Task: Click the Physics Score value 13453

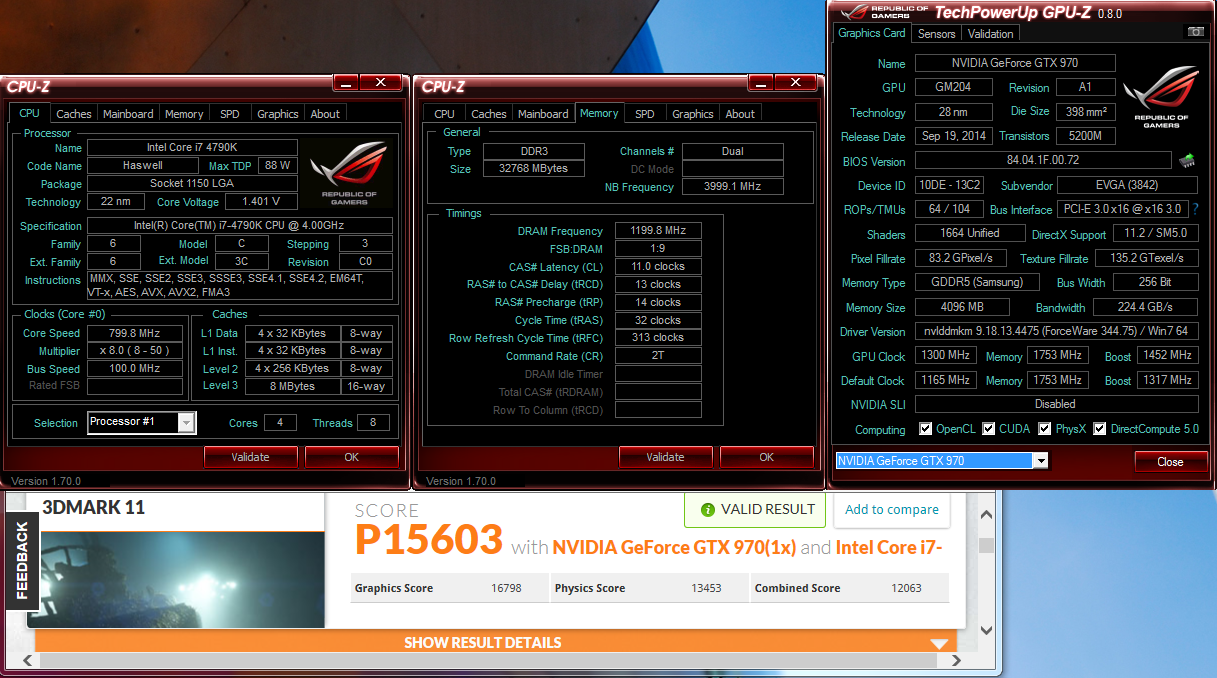Action: pos(706,588)
